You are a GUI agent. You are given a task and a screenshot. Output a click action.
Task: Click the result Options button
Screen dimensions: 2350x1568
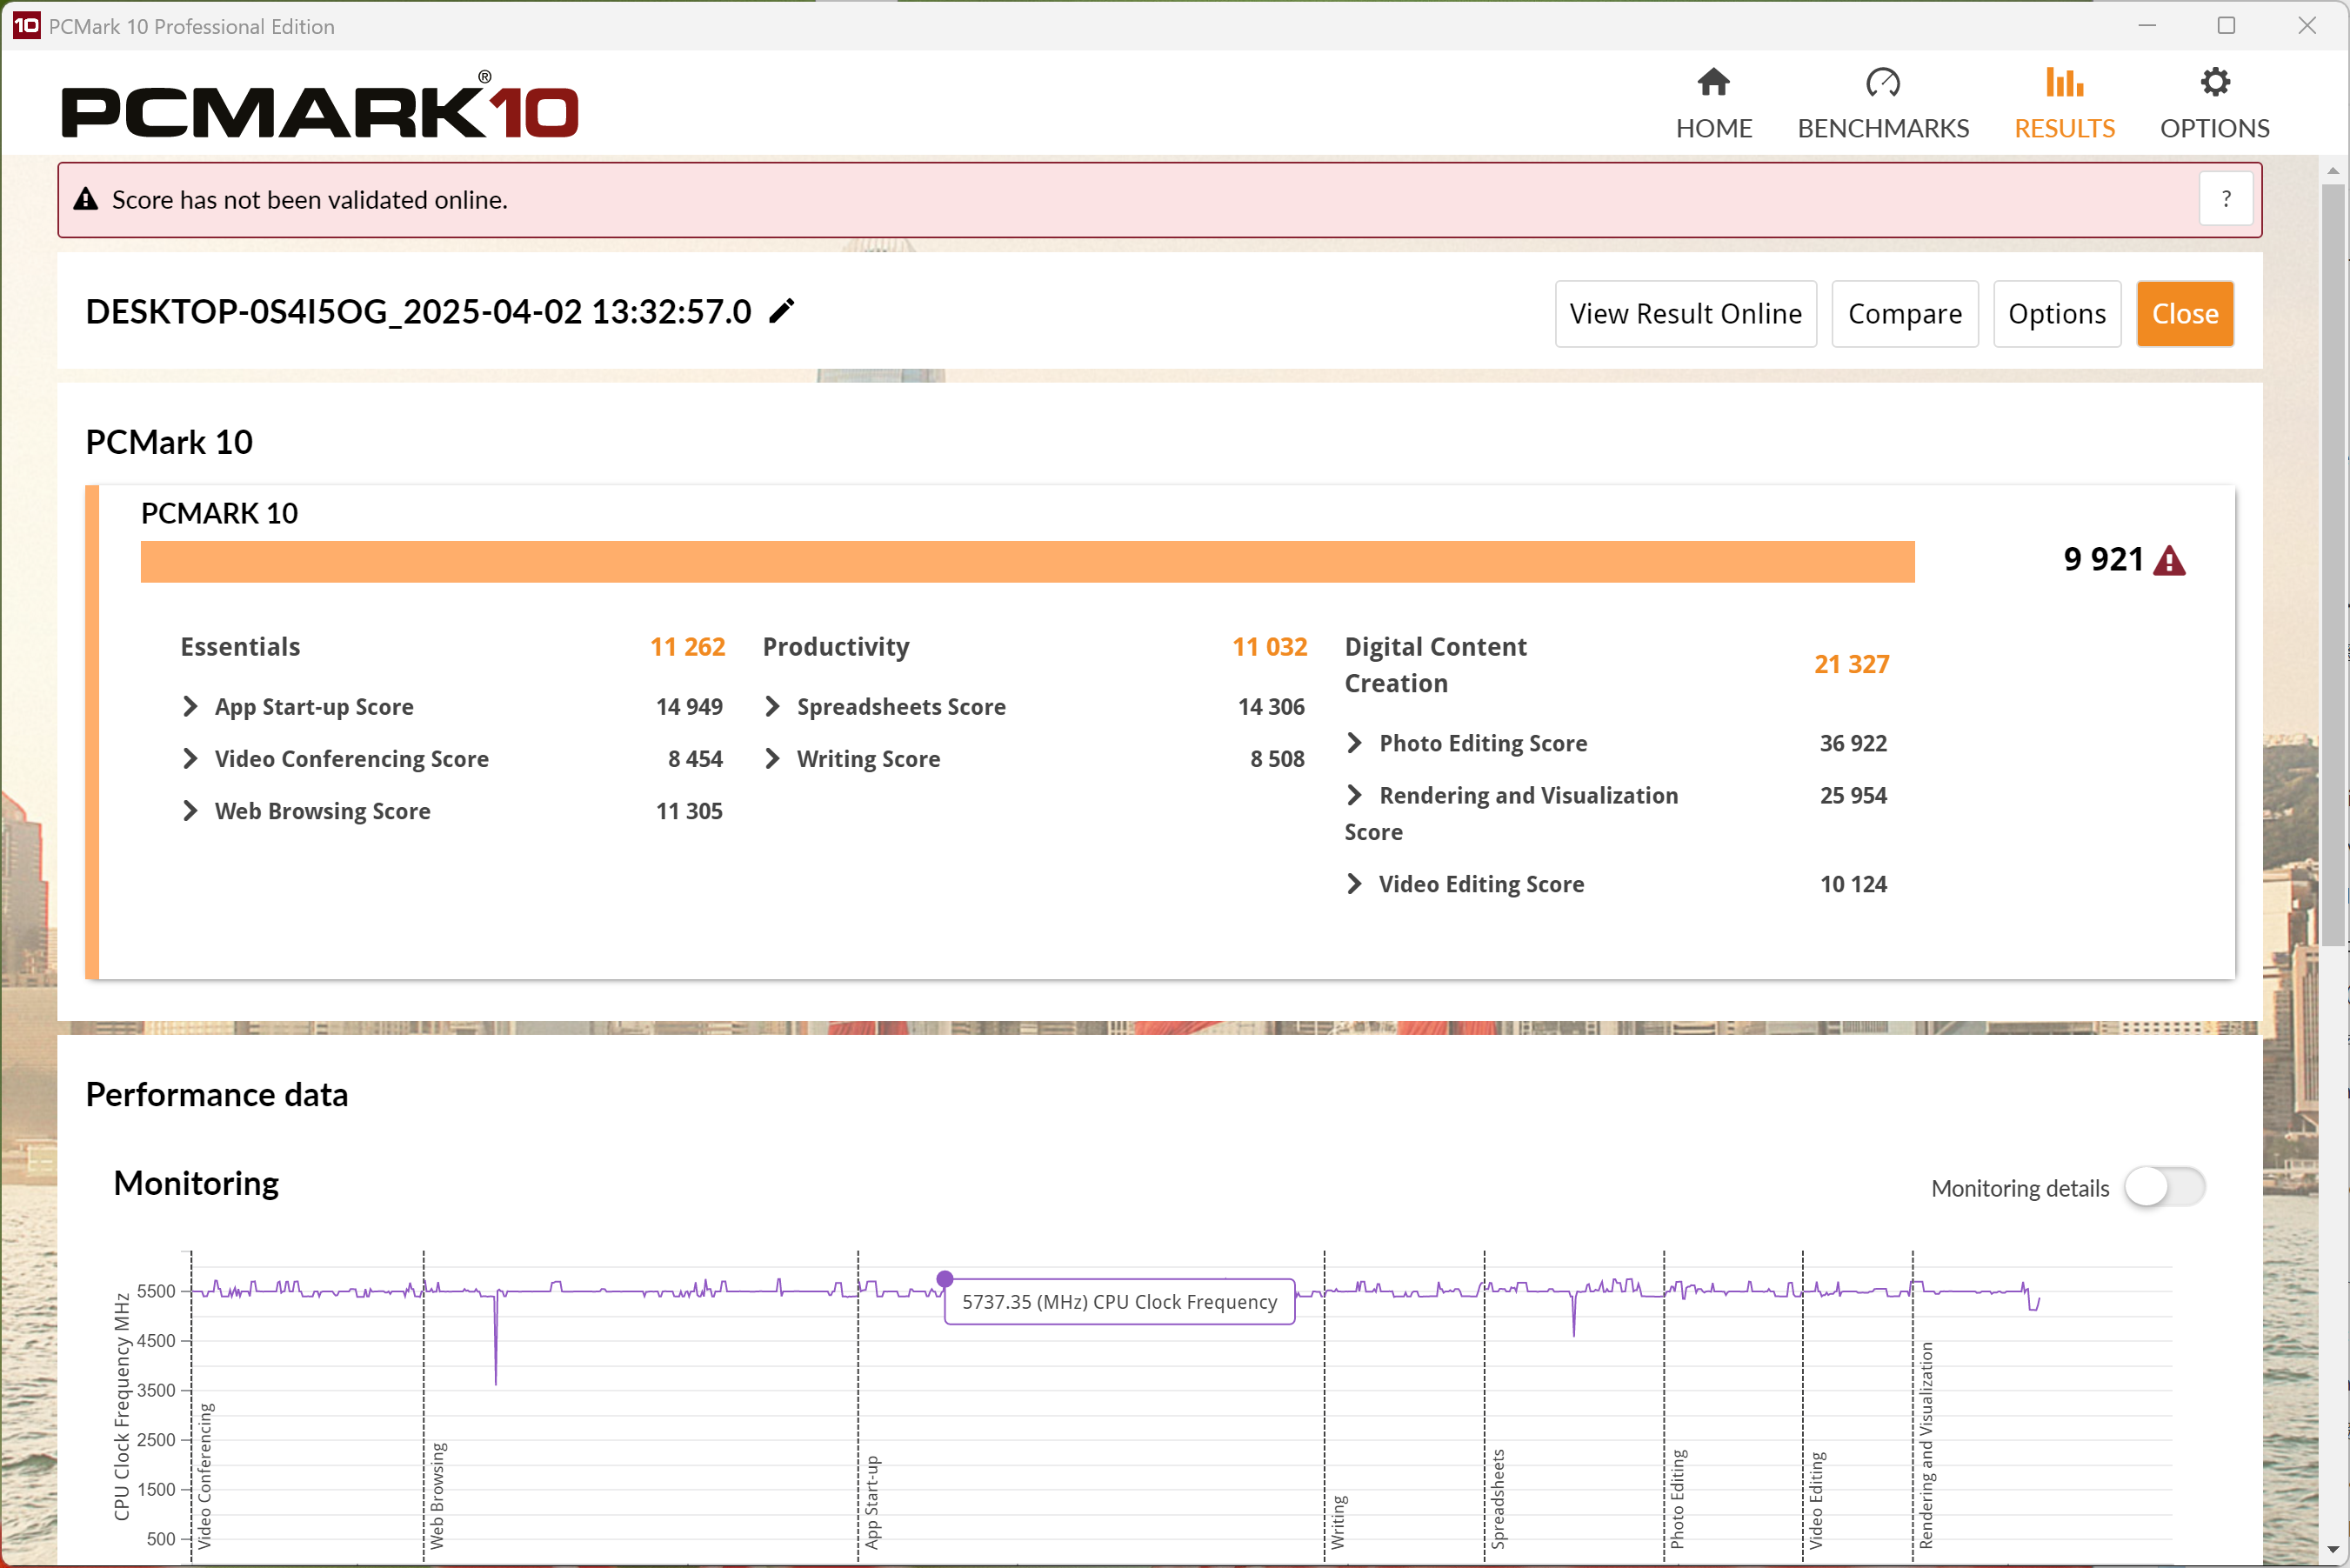[2056, 314]
